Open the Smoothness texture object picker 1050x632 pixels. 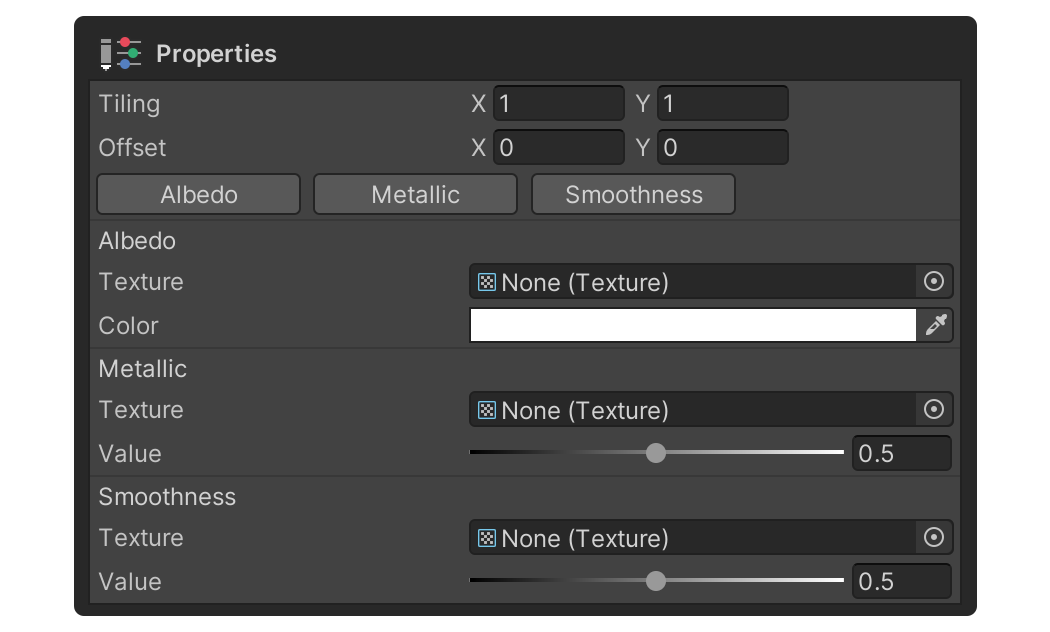coord(932,537)
